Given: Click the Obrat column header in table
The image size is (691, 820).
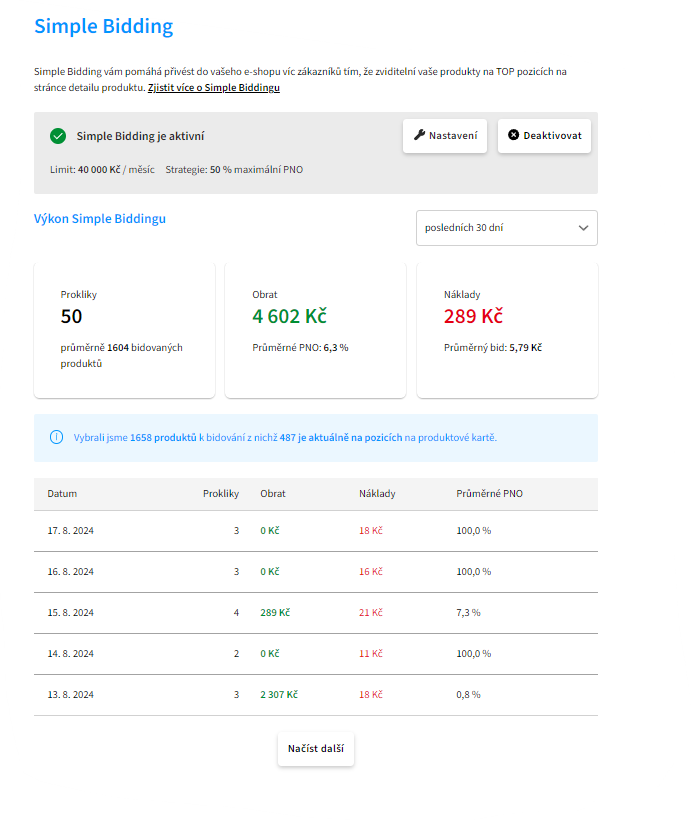Looking at the screenshot, I should click(273, 494).
